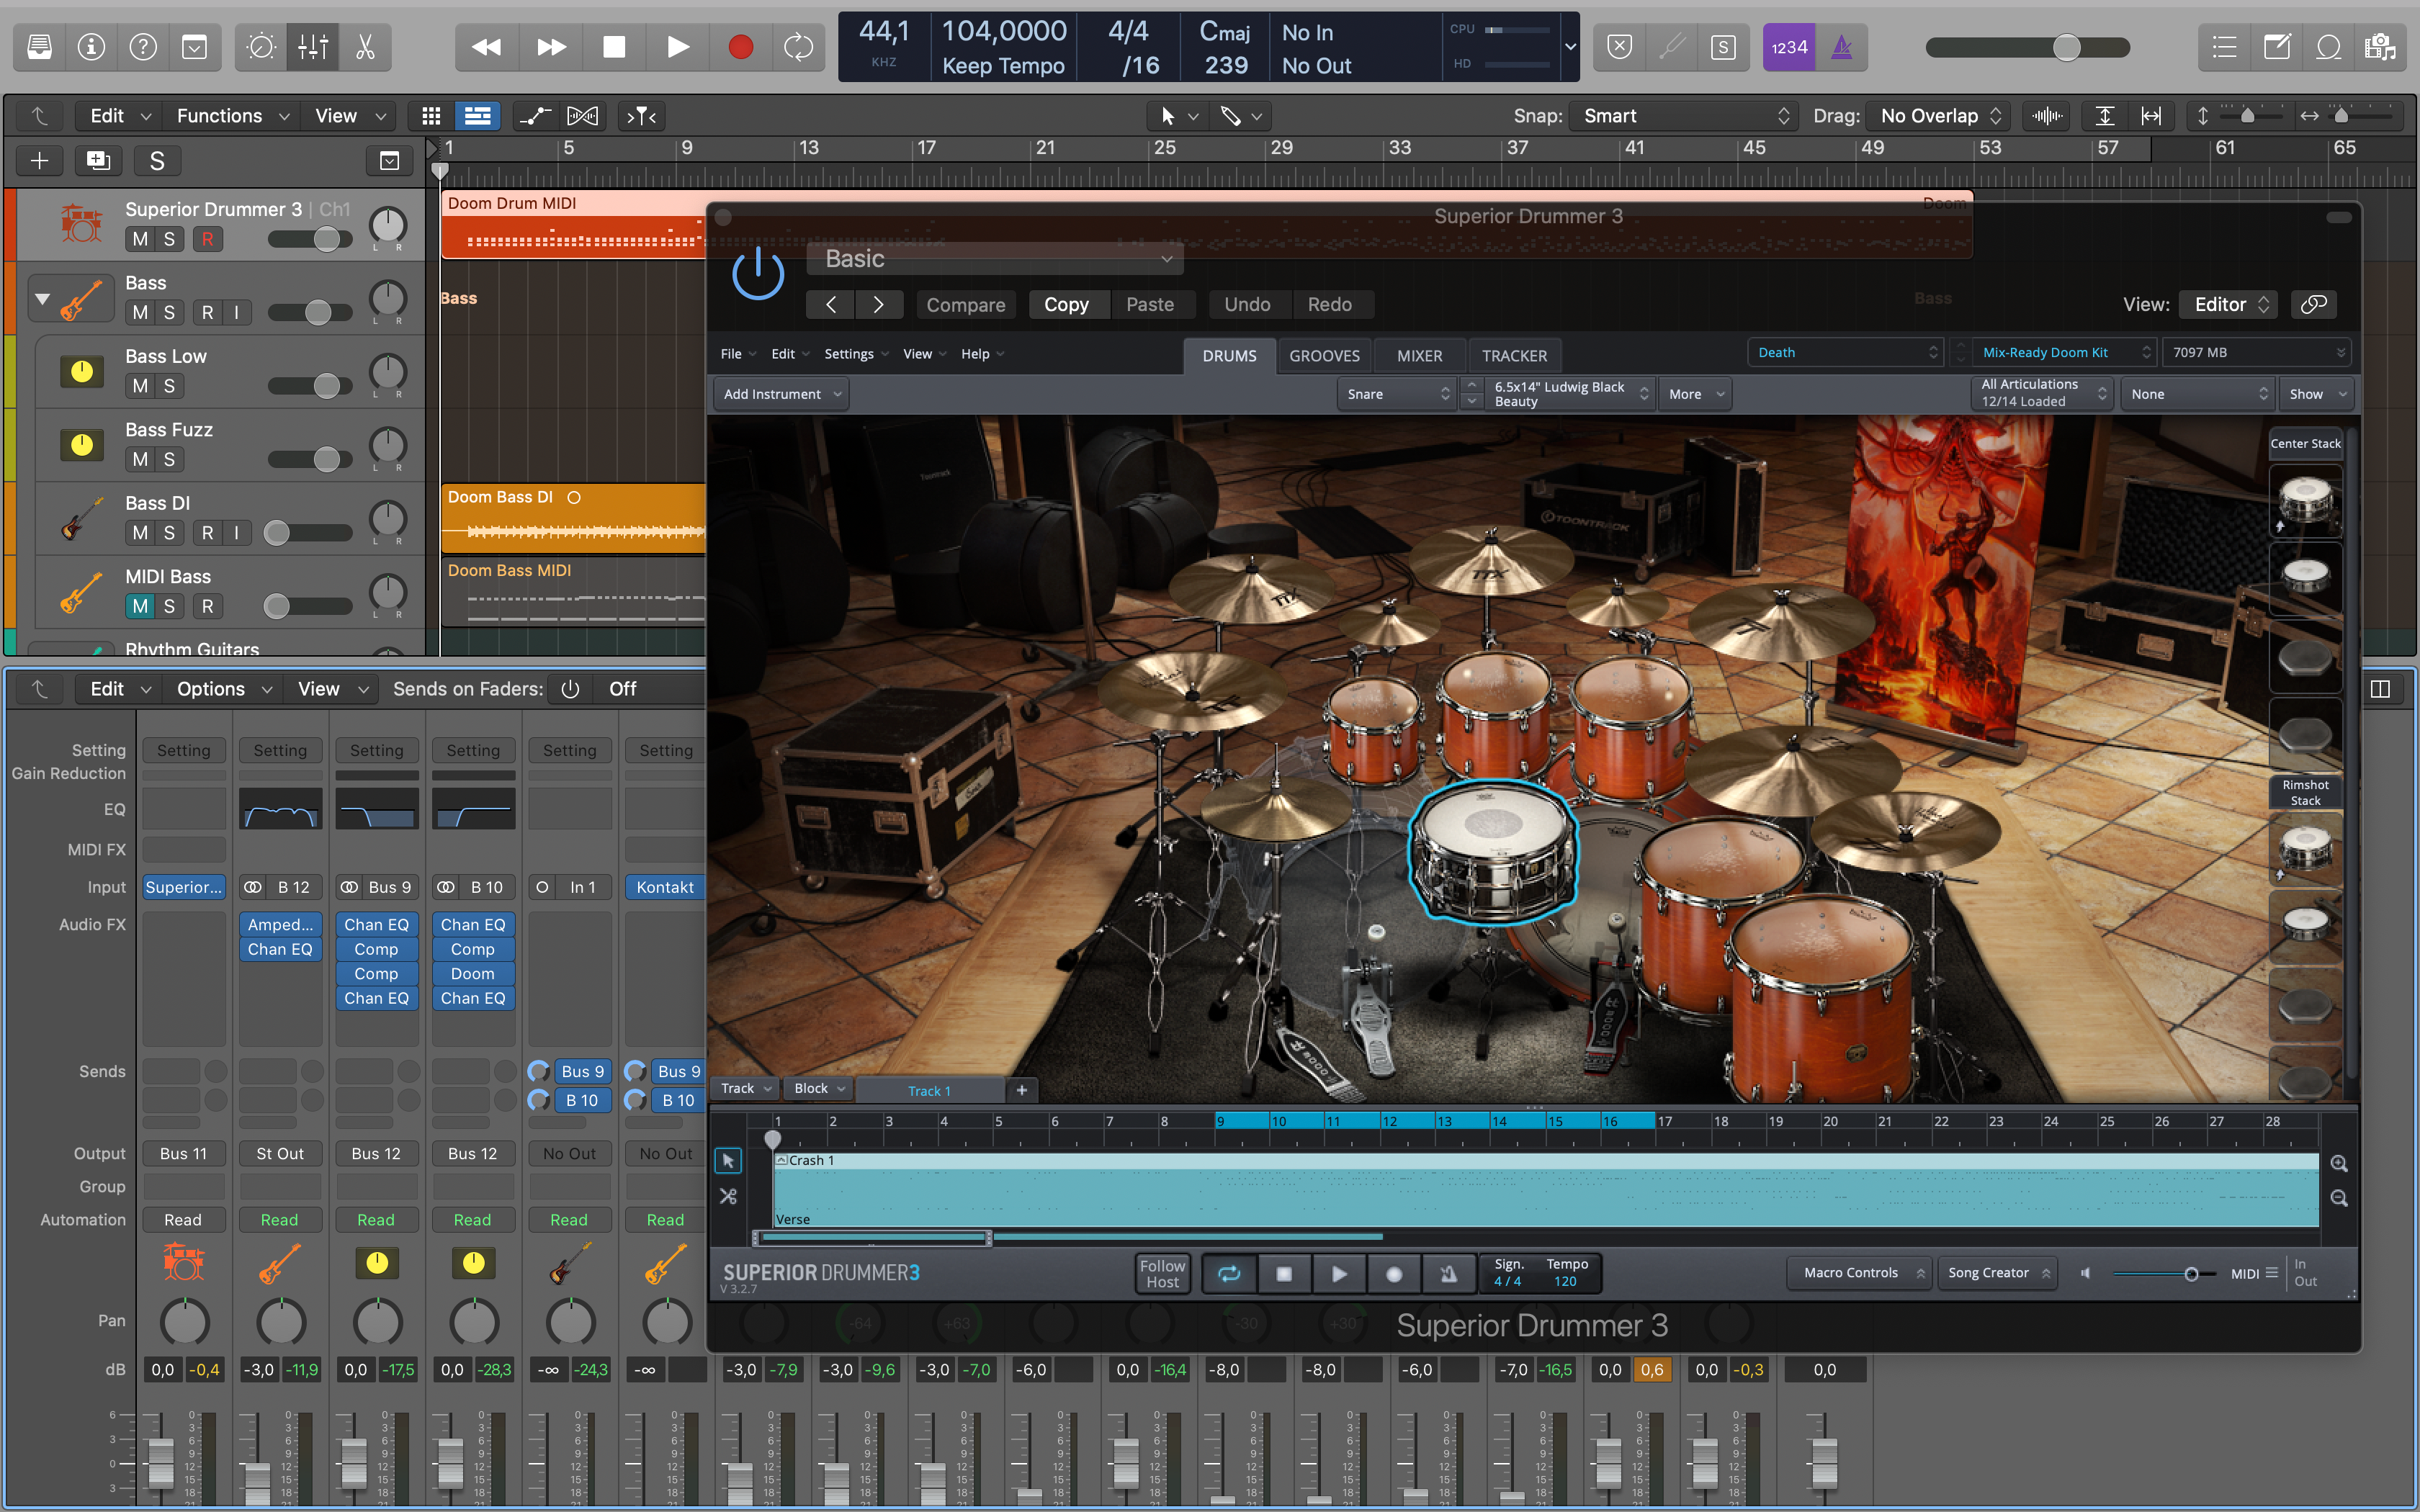Toggle the Superior Drummer plugin power button
This screenshot has width=2420, height=1512.
coord(758,273)
